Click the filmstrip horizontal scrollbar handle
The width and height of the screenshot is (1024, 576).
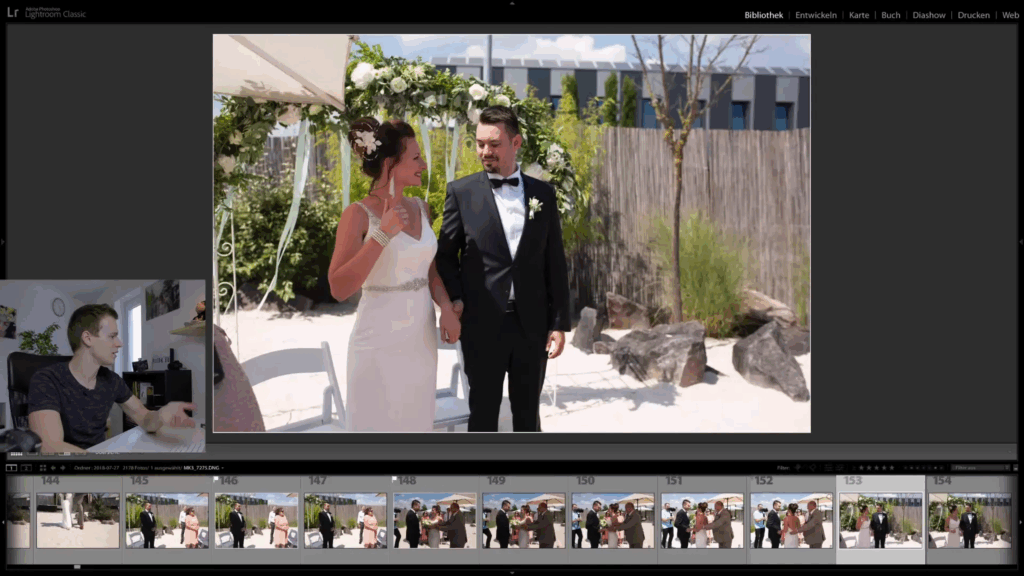[x=77, y=567]
